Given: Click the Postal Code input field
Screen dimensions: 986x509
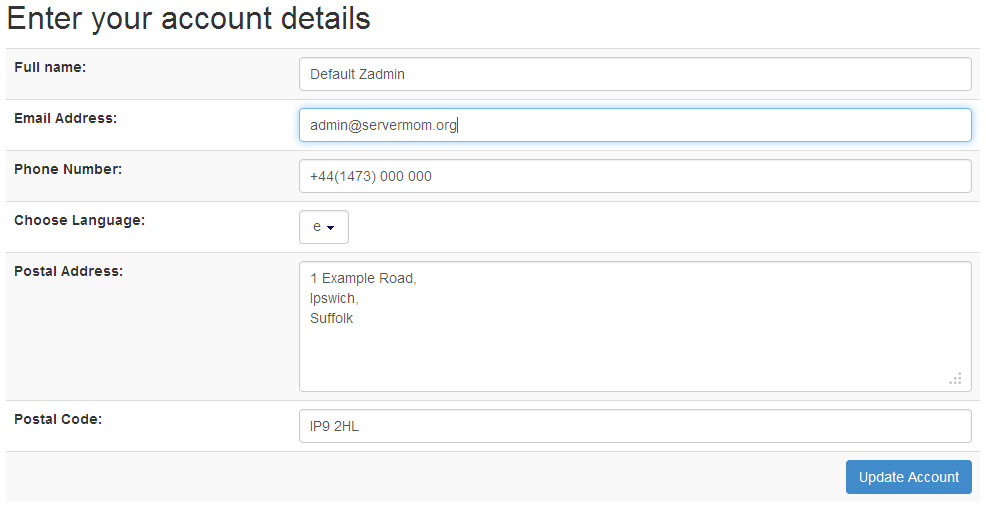Looking at the screenshot, I should tap(634, 426).
